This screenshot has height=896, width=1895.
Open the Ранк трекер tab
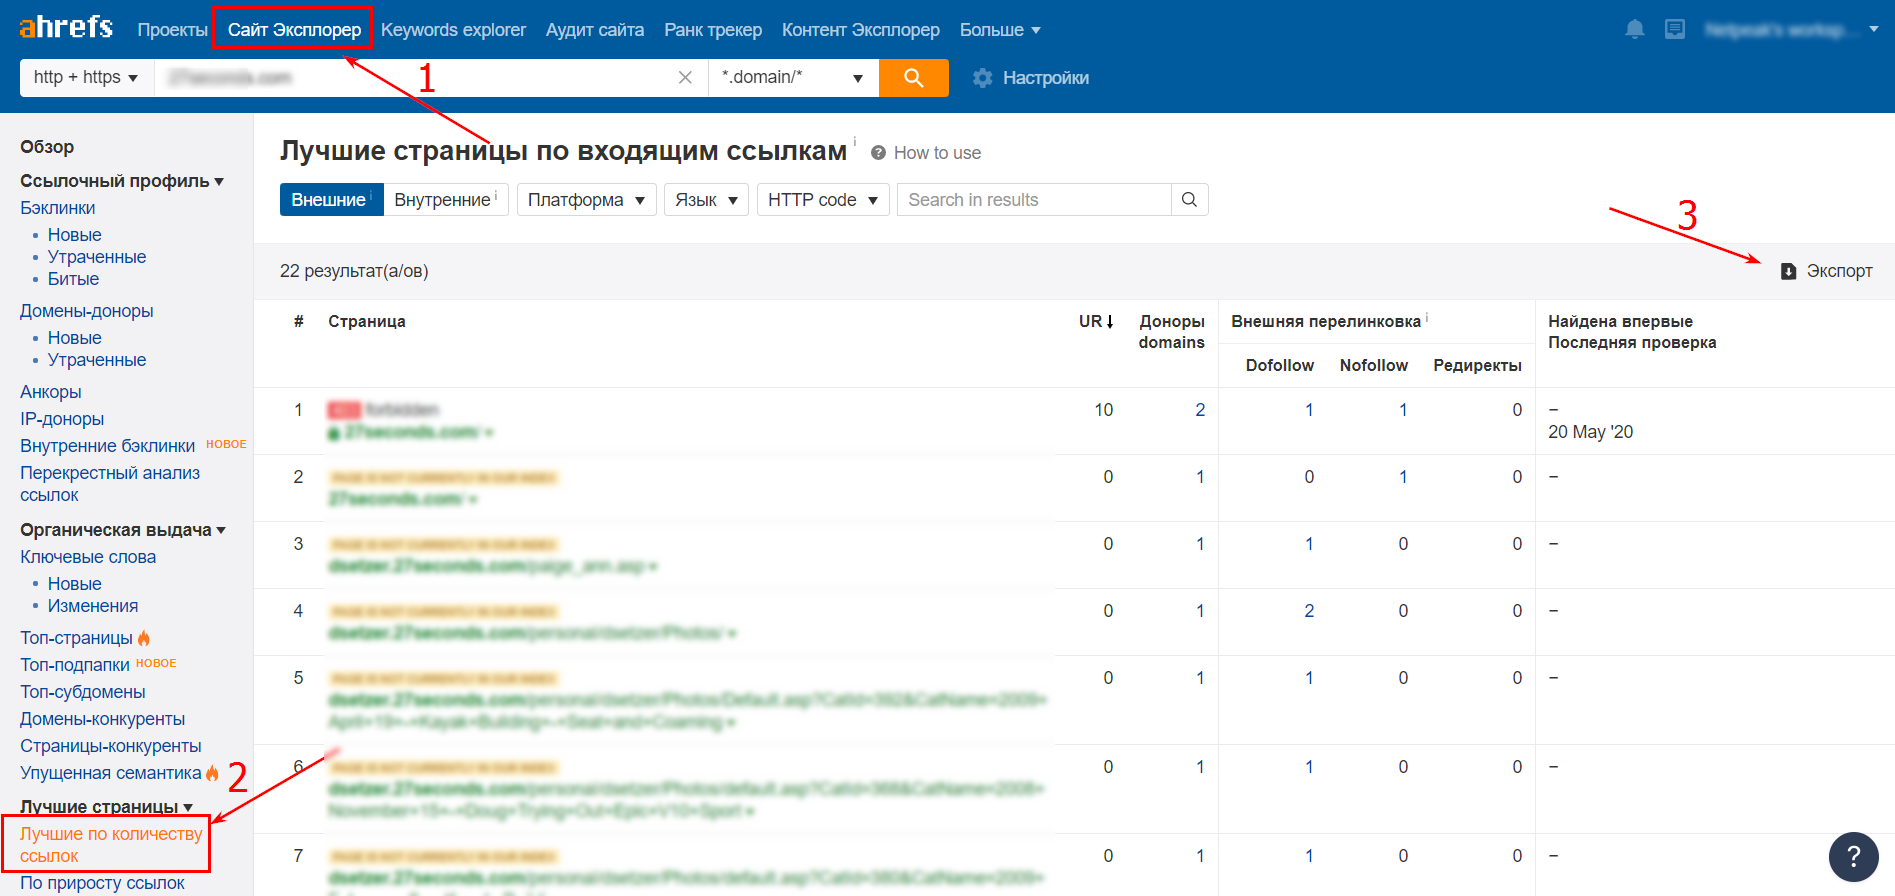point(713,30)
